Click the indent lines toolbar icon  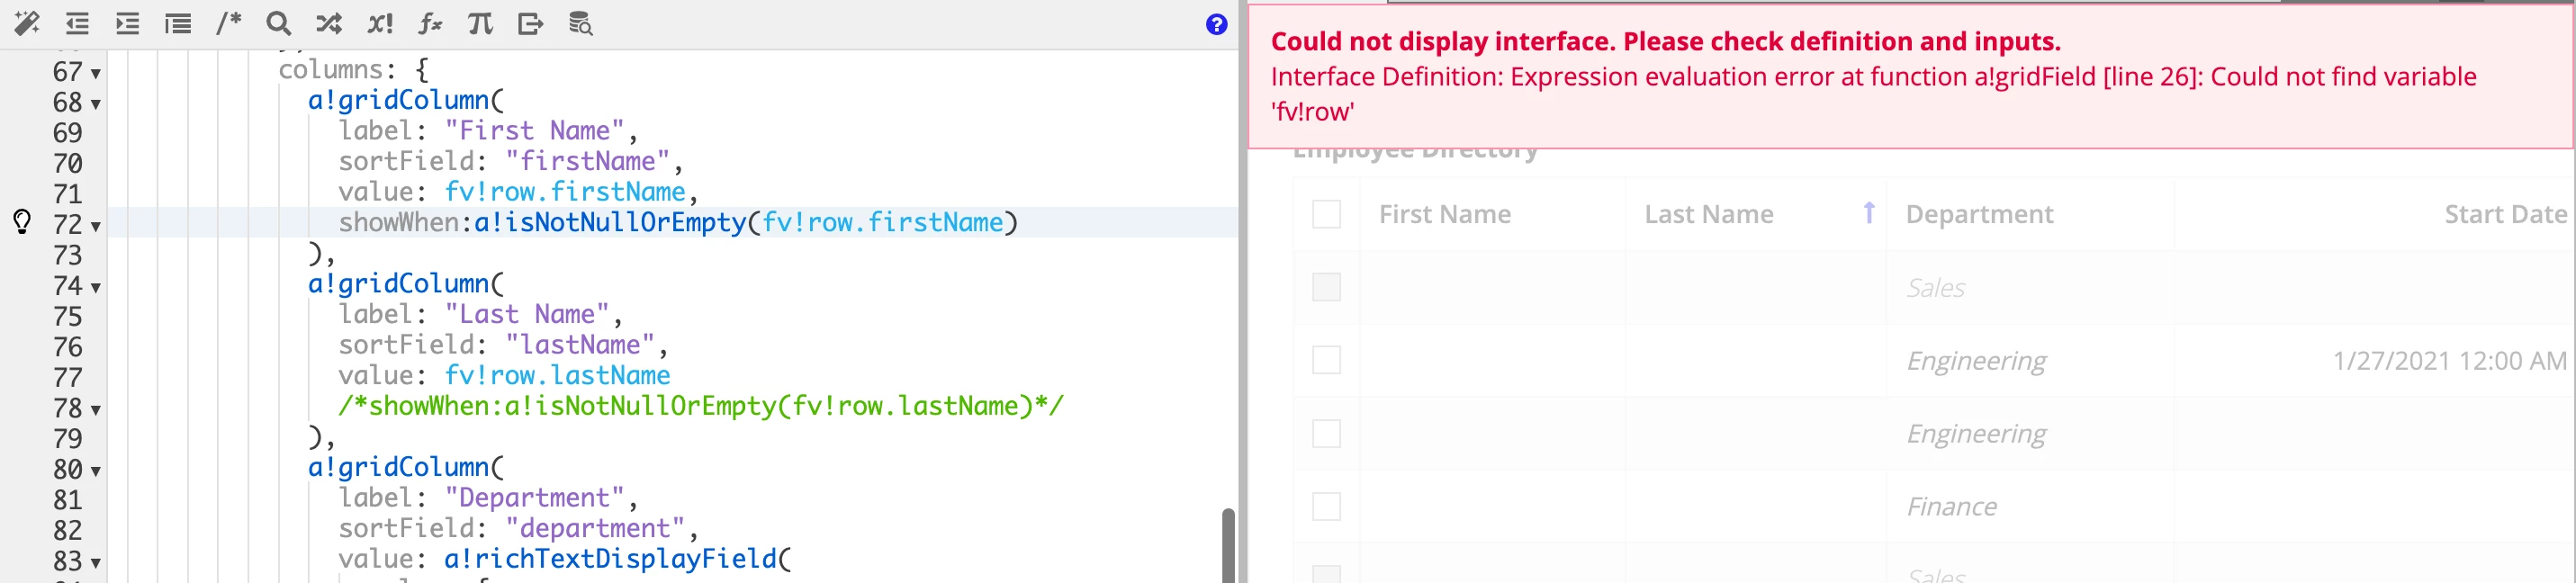click(127, 23)
